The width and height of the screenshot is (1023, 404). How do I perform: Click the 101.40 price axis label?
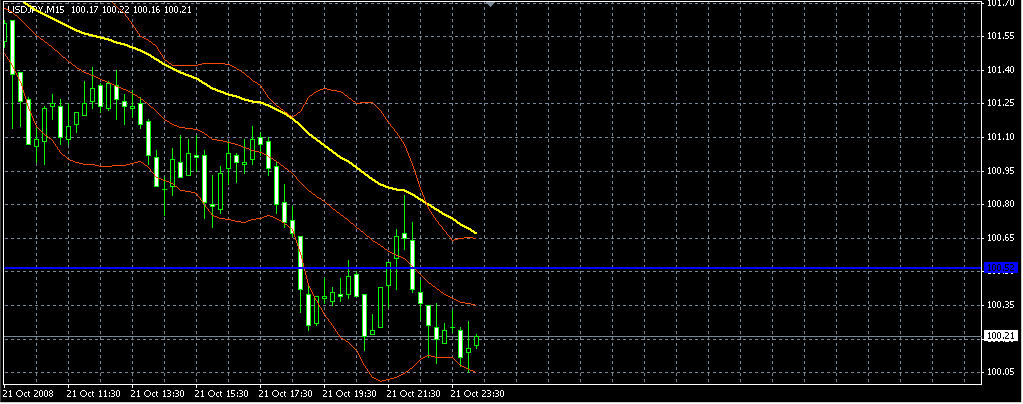tap(1001, 70)
